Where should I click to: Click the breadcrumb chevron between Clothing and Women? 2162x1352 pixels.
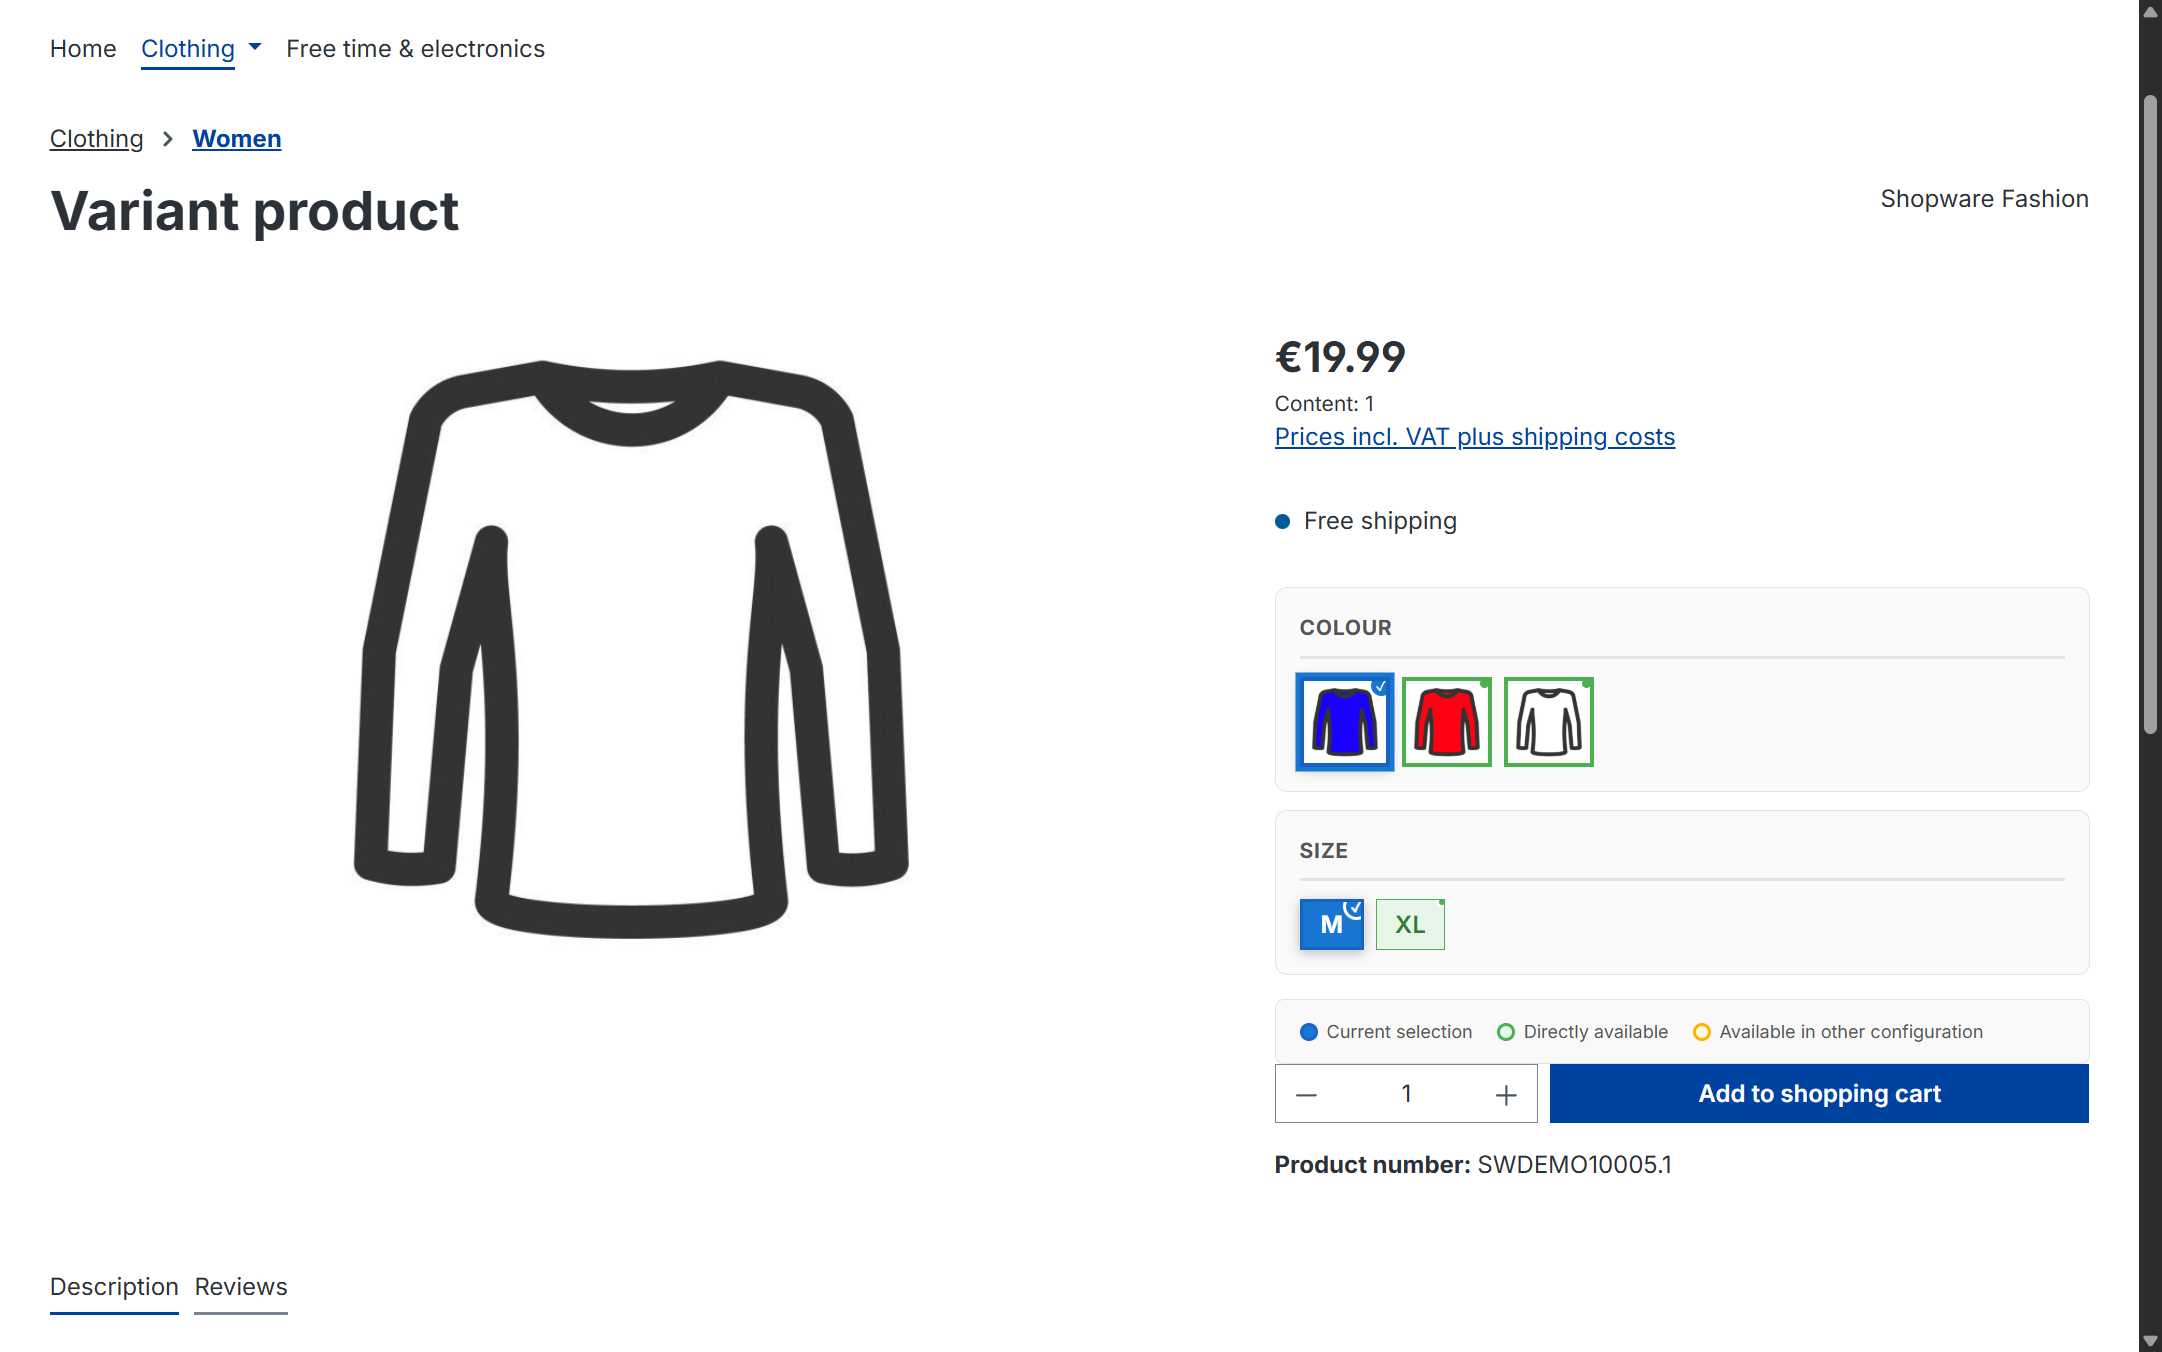tap(167, 139)
